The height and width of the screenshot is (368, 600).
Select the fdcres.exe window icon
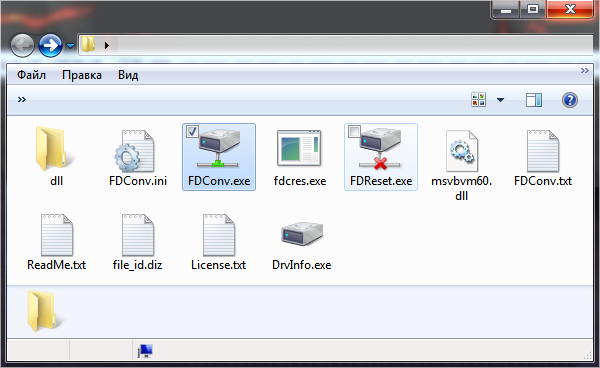tap(300, 147)
